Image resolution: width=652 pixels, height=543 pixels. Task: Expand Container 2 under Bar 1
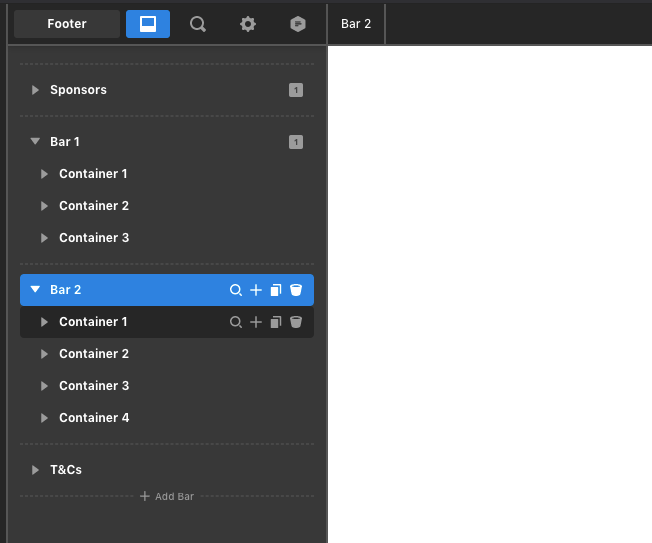(x=44, y=206)
